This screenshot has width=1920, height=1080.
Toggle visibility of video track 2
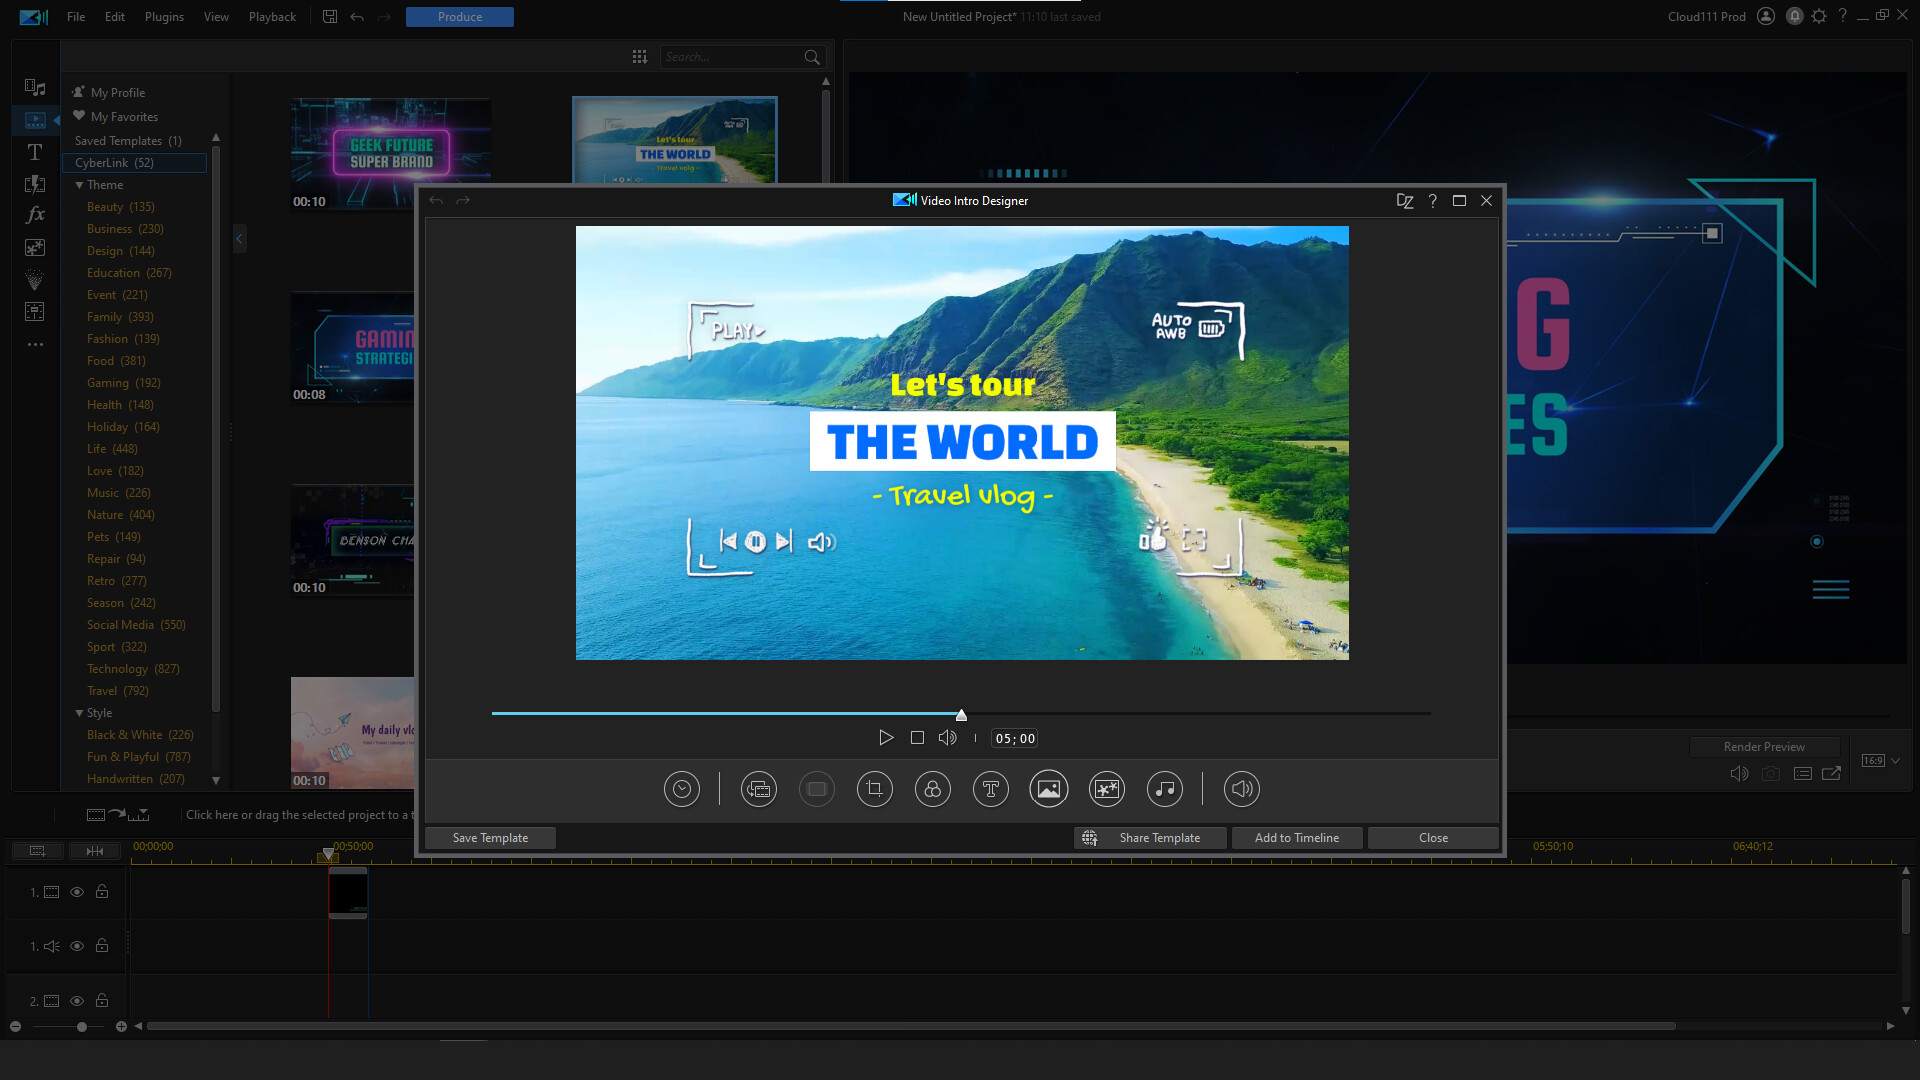point(76,1000)
